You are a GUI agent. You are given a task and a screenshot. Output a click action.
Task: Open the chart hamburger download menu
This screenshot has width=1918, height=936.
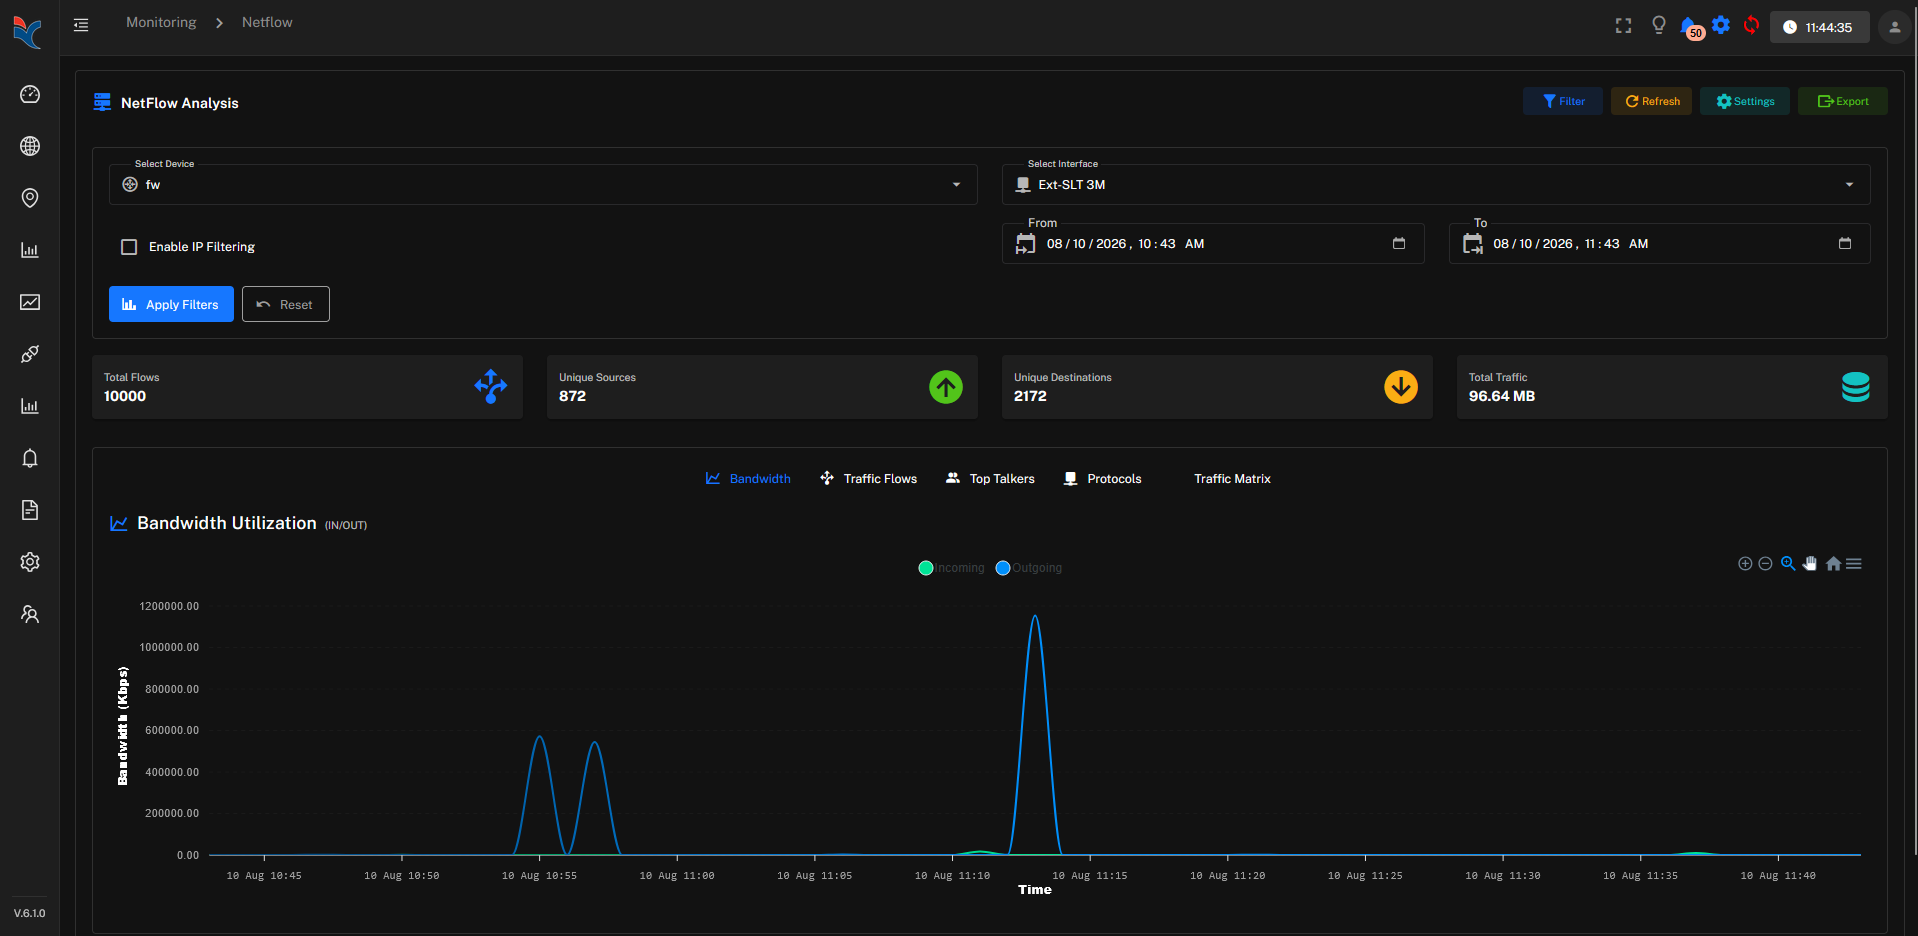(1854, 564)
